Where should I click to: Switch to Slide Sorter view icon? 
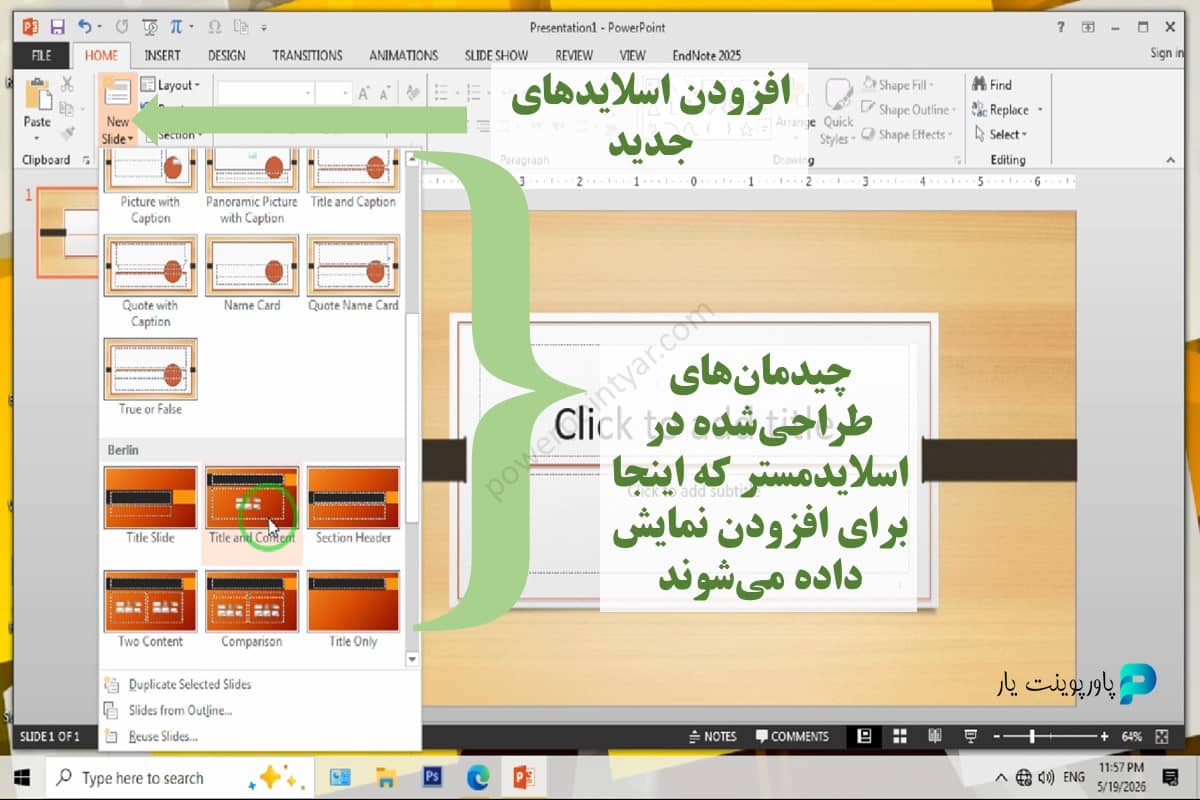(x=901, y=736)
